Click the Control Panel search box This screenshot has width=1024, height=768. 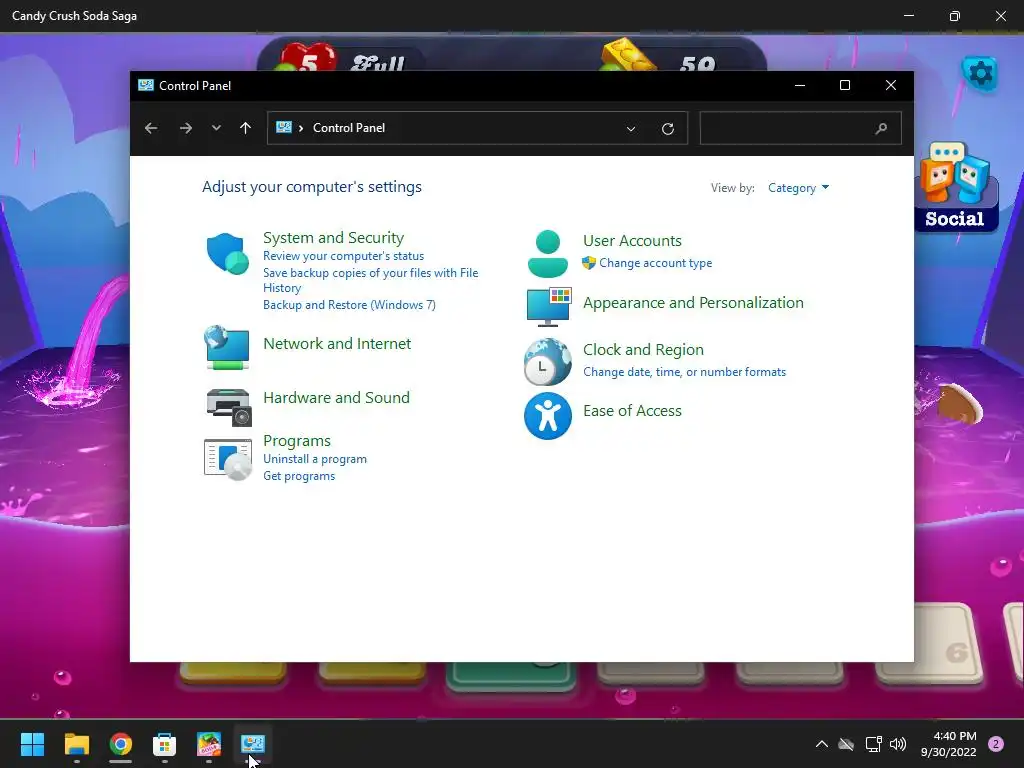point(800,128)
